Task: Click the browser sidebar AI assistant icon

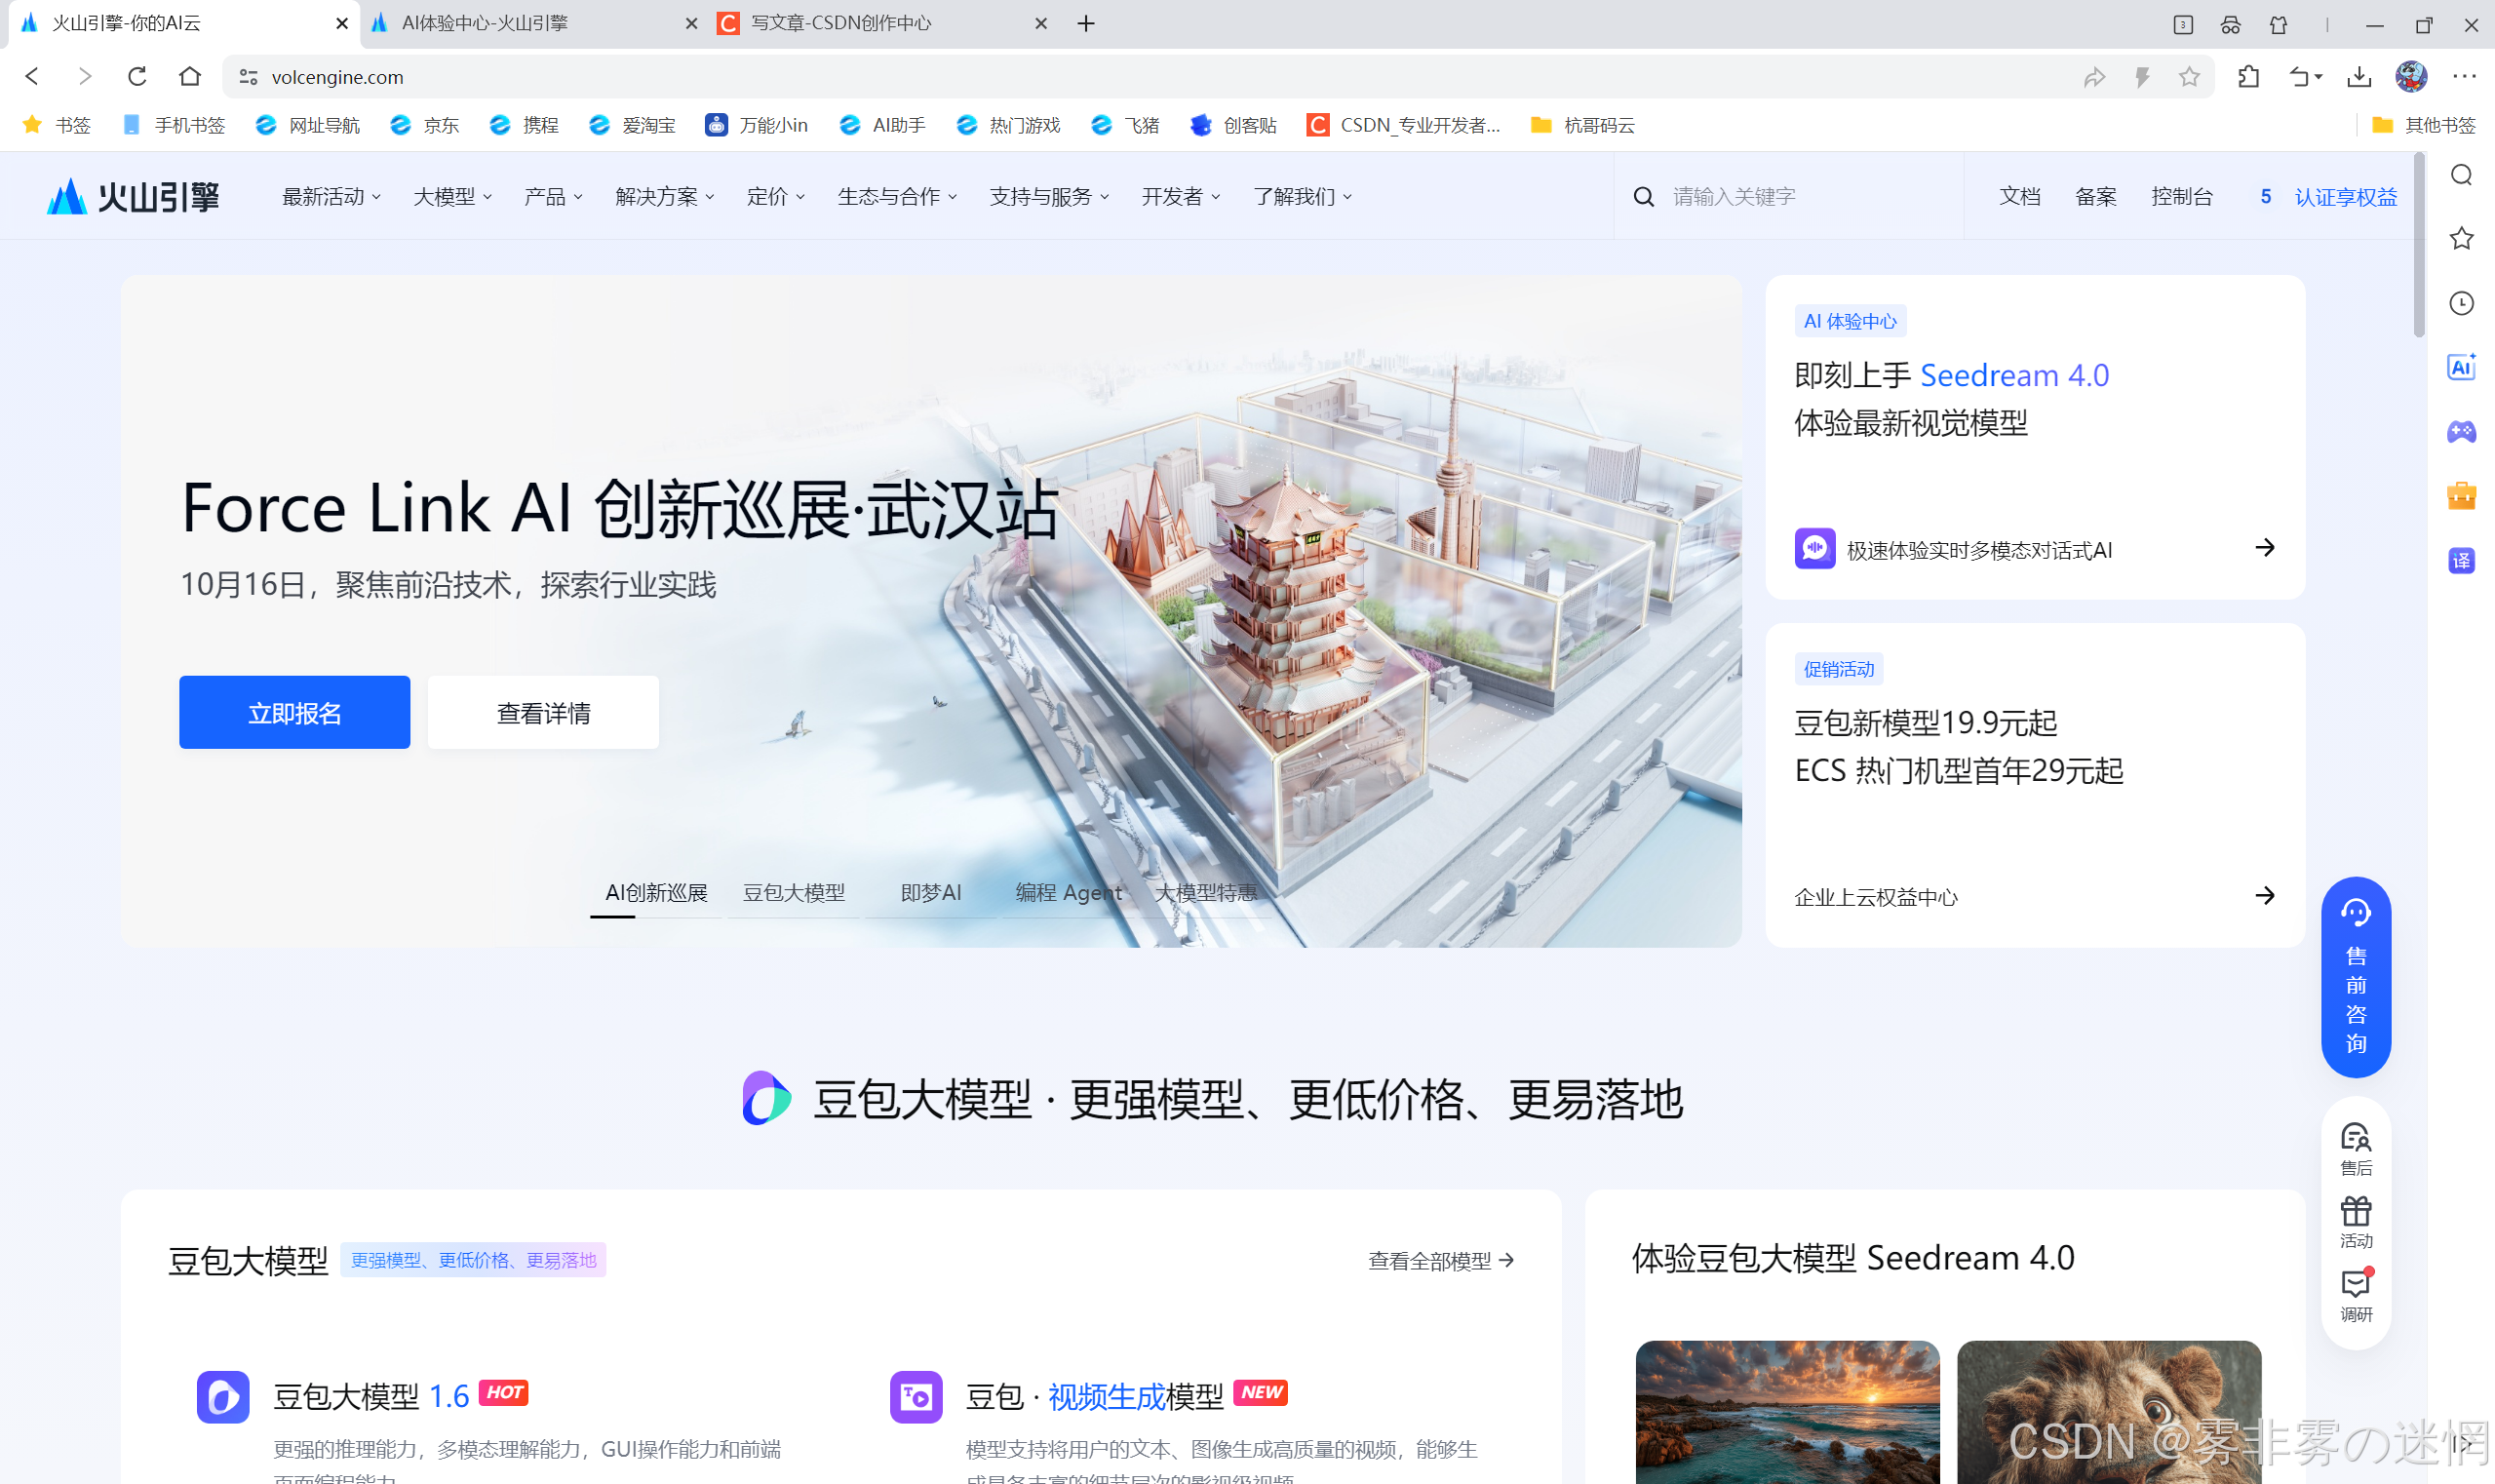Action: click(x=2461, y=367)
